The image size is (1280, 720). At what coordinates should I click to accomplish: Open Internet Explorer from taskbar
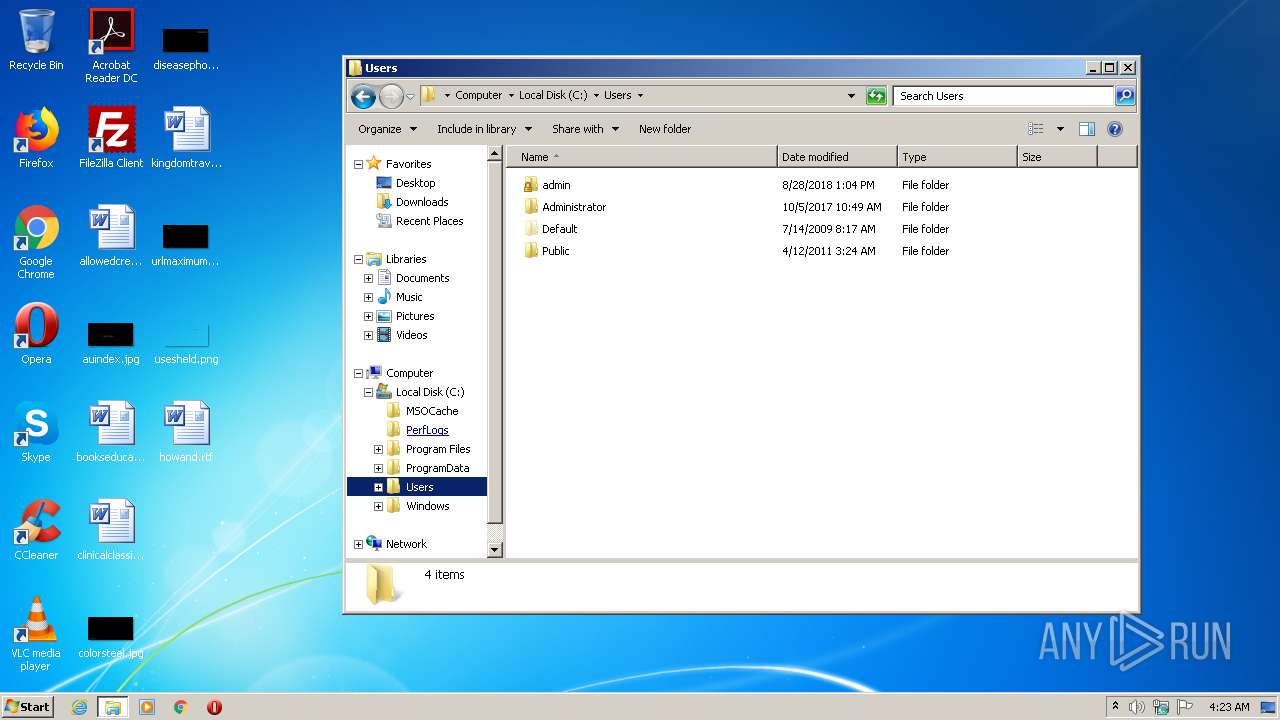(x=80, y=707)
